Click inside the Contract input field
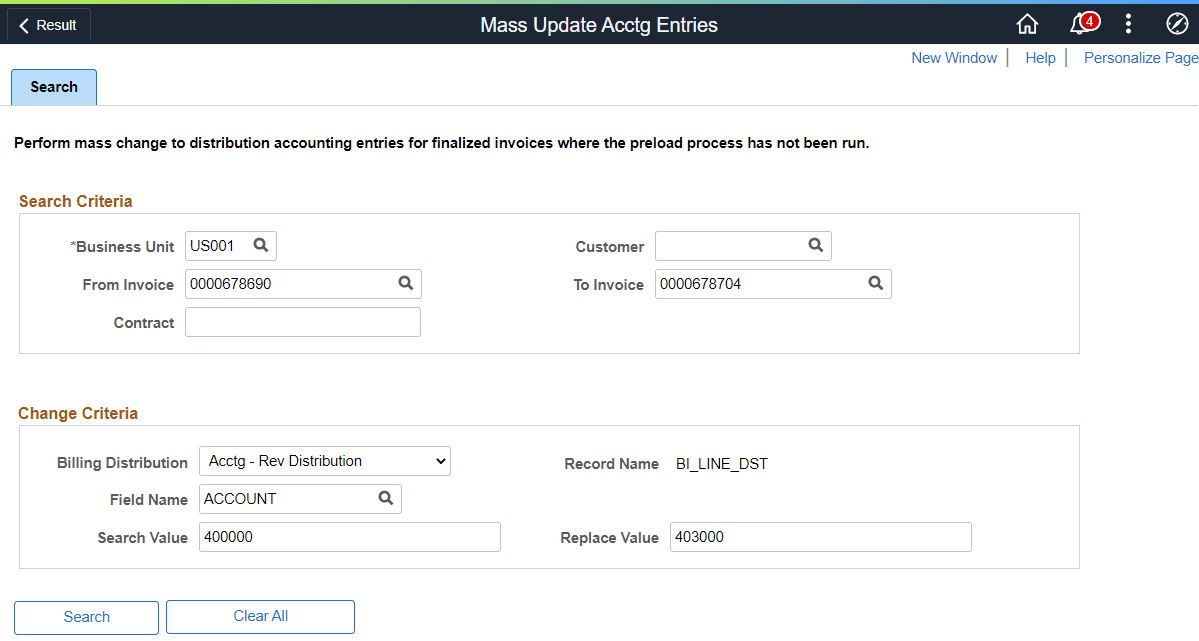The image size is (1199, 641). pos(302,321)
